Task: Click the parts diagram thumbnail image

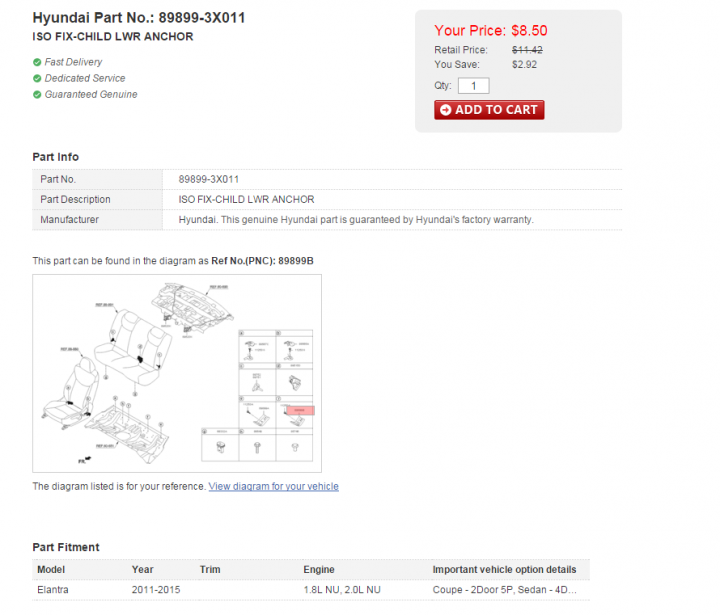Action: click(177, 373)
